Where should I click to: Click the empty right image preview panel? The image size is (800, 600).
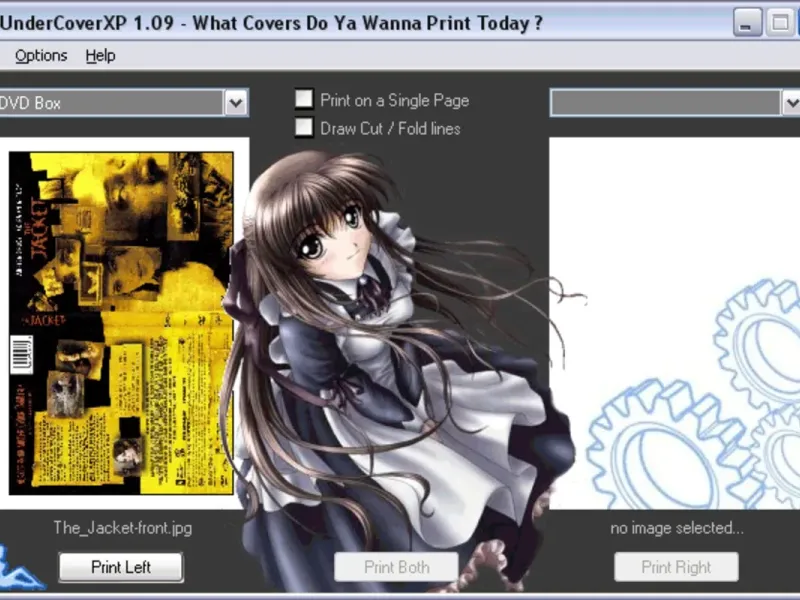[x=674, y=323]
